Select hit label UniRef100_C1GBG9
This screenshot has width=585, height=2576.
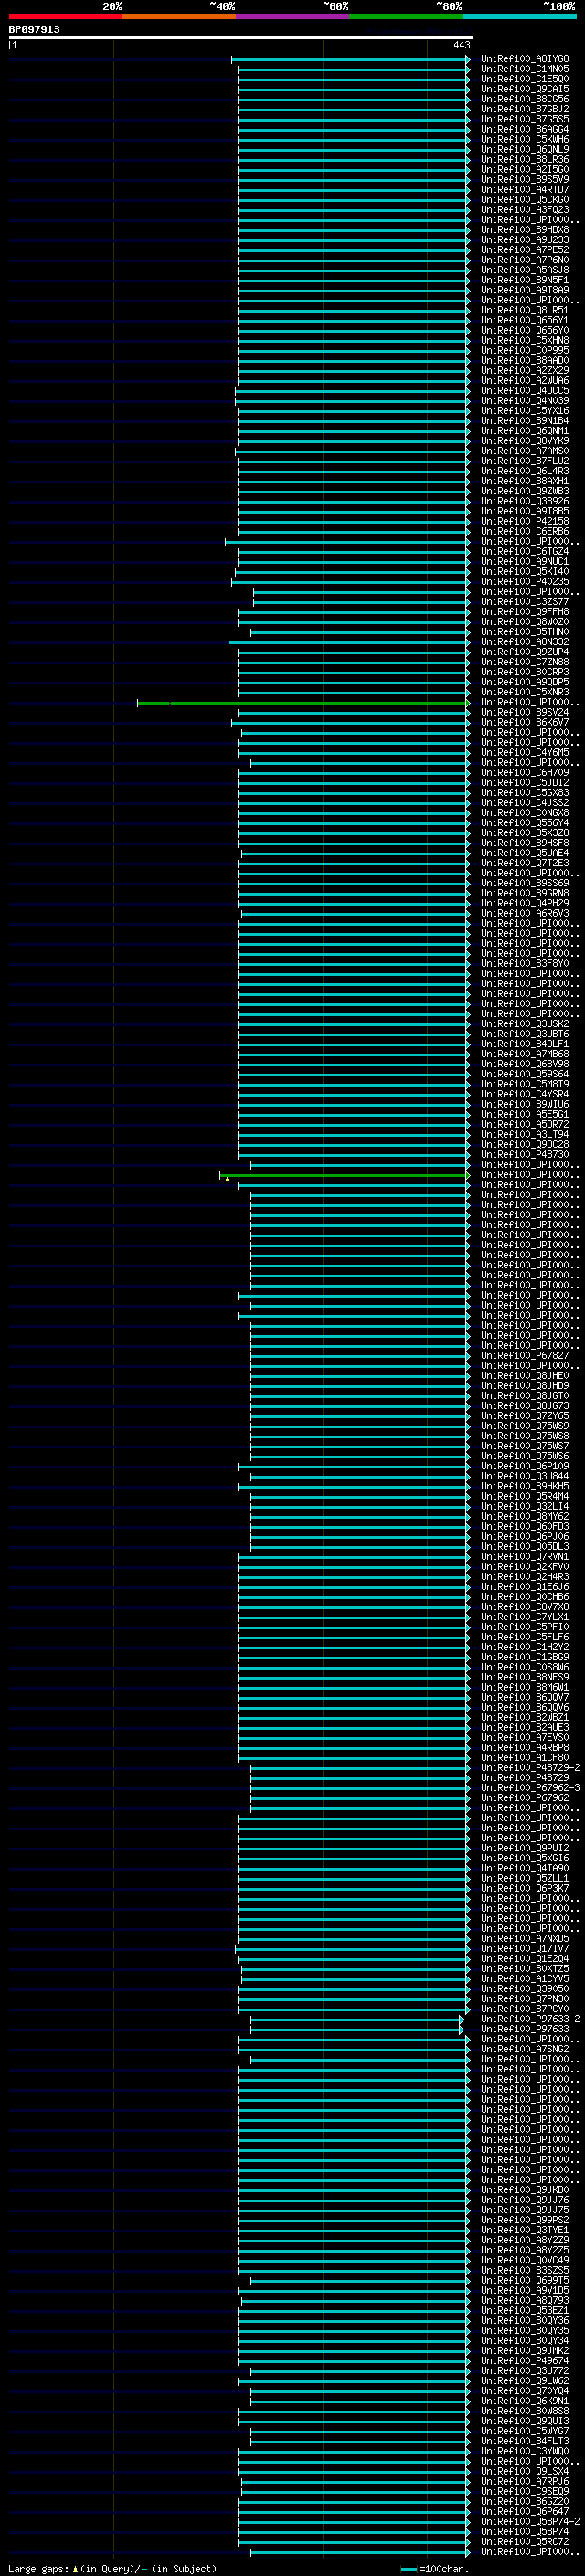(x=525, y=1657)
